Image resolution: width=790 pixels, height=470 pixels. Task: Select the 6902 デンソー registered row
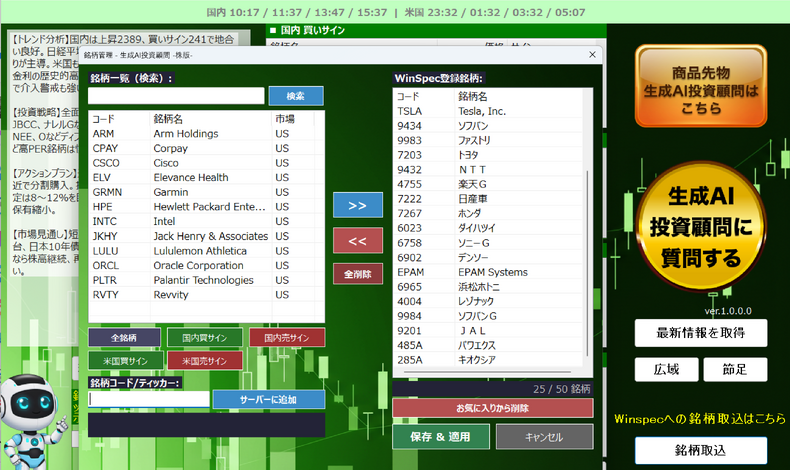[x=488, y=257]
